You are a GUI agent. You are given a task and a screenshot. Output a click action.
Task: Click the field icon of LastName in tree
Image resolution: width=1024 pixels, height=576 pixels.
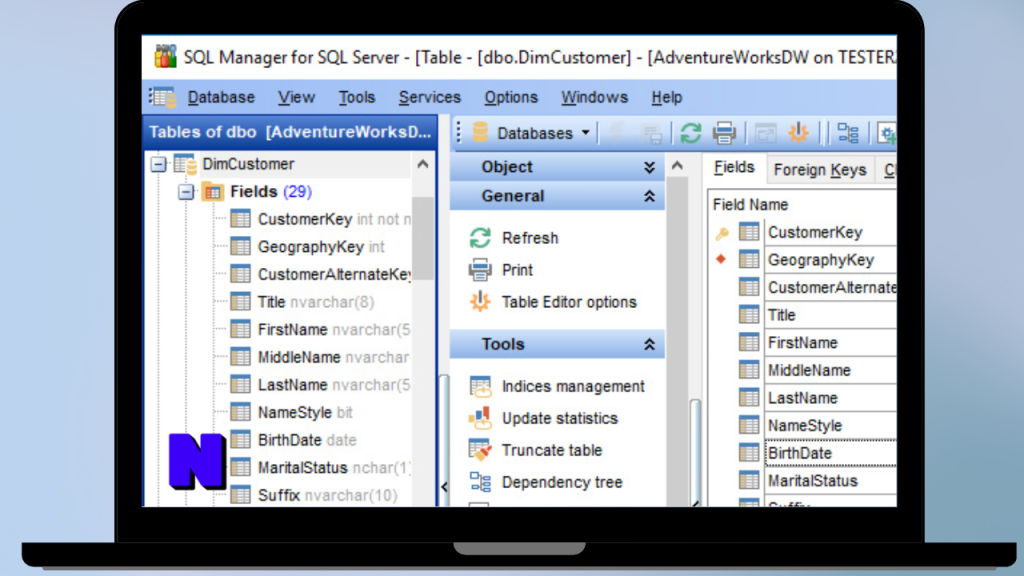(x=240, y=385)
